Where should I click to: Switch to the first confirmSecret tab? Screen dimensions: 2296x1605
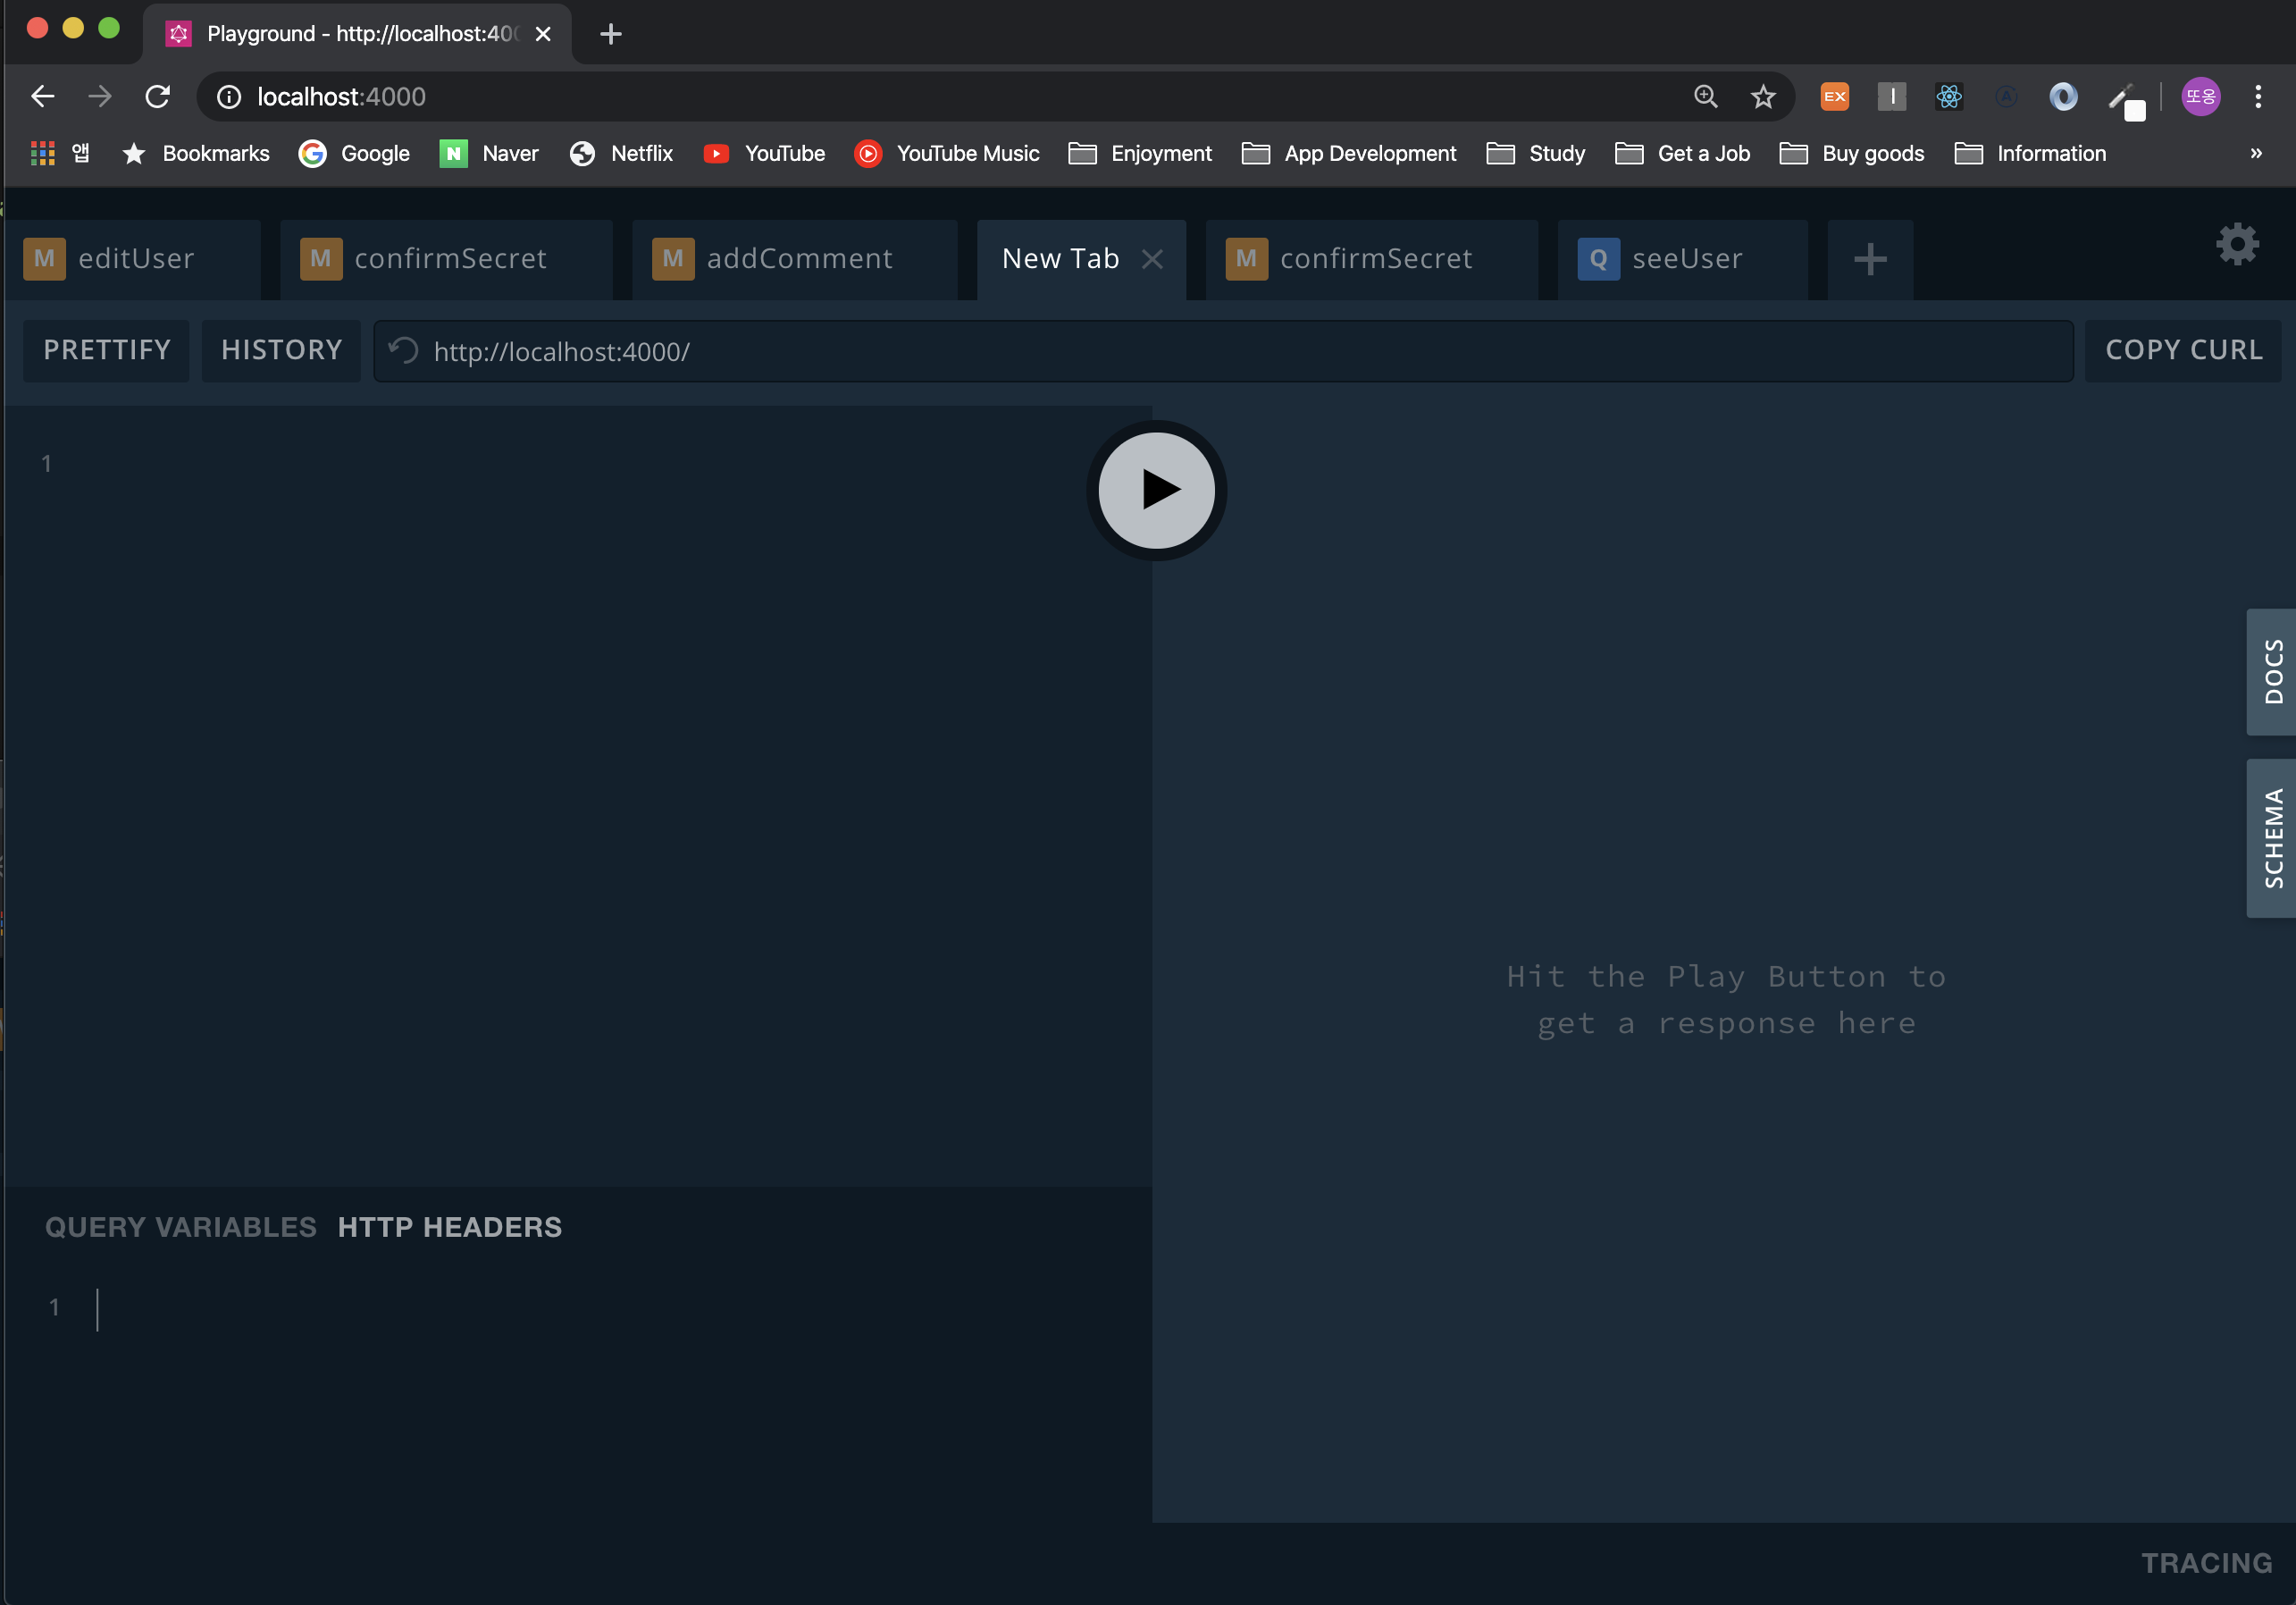coord(447,259)
